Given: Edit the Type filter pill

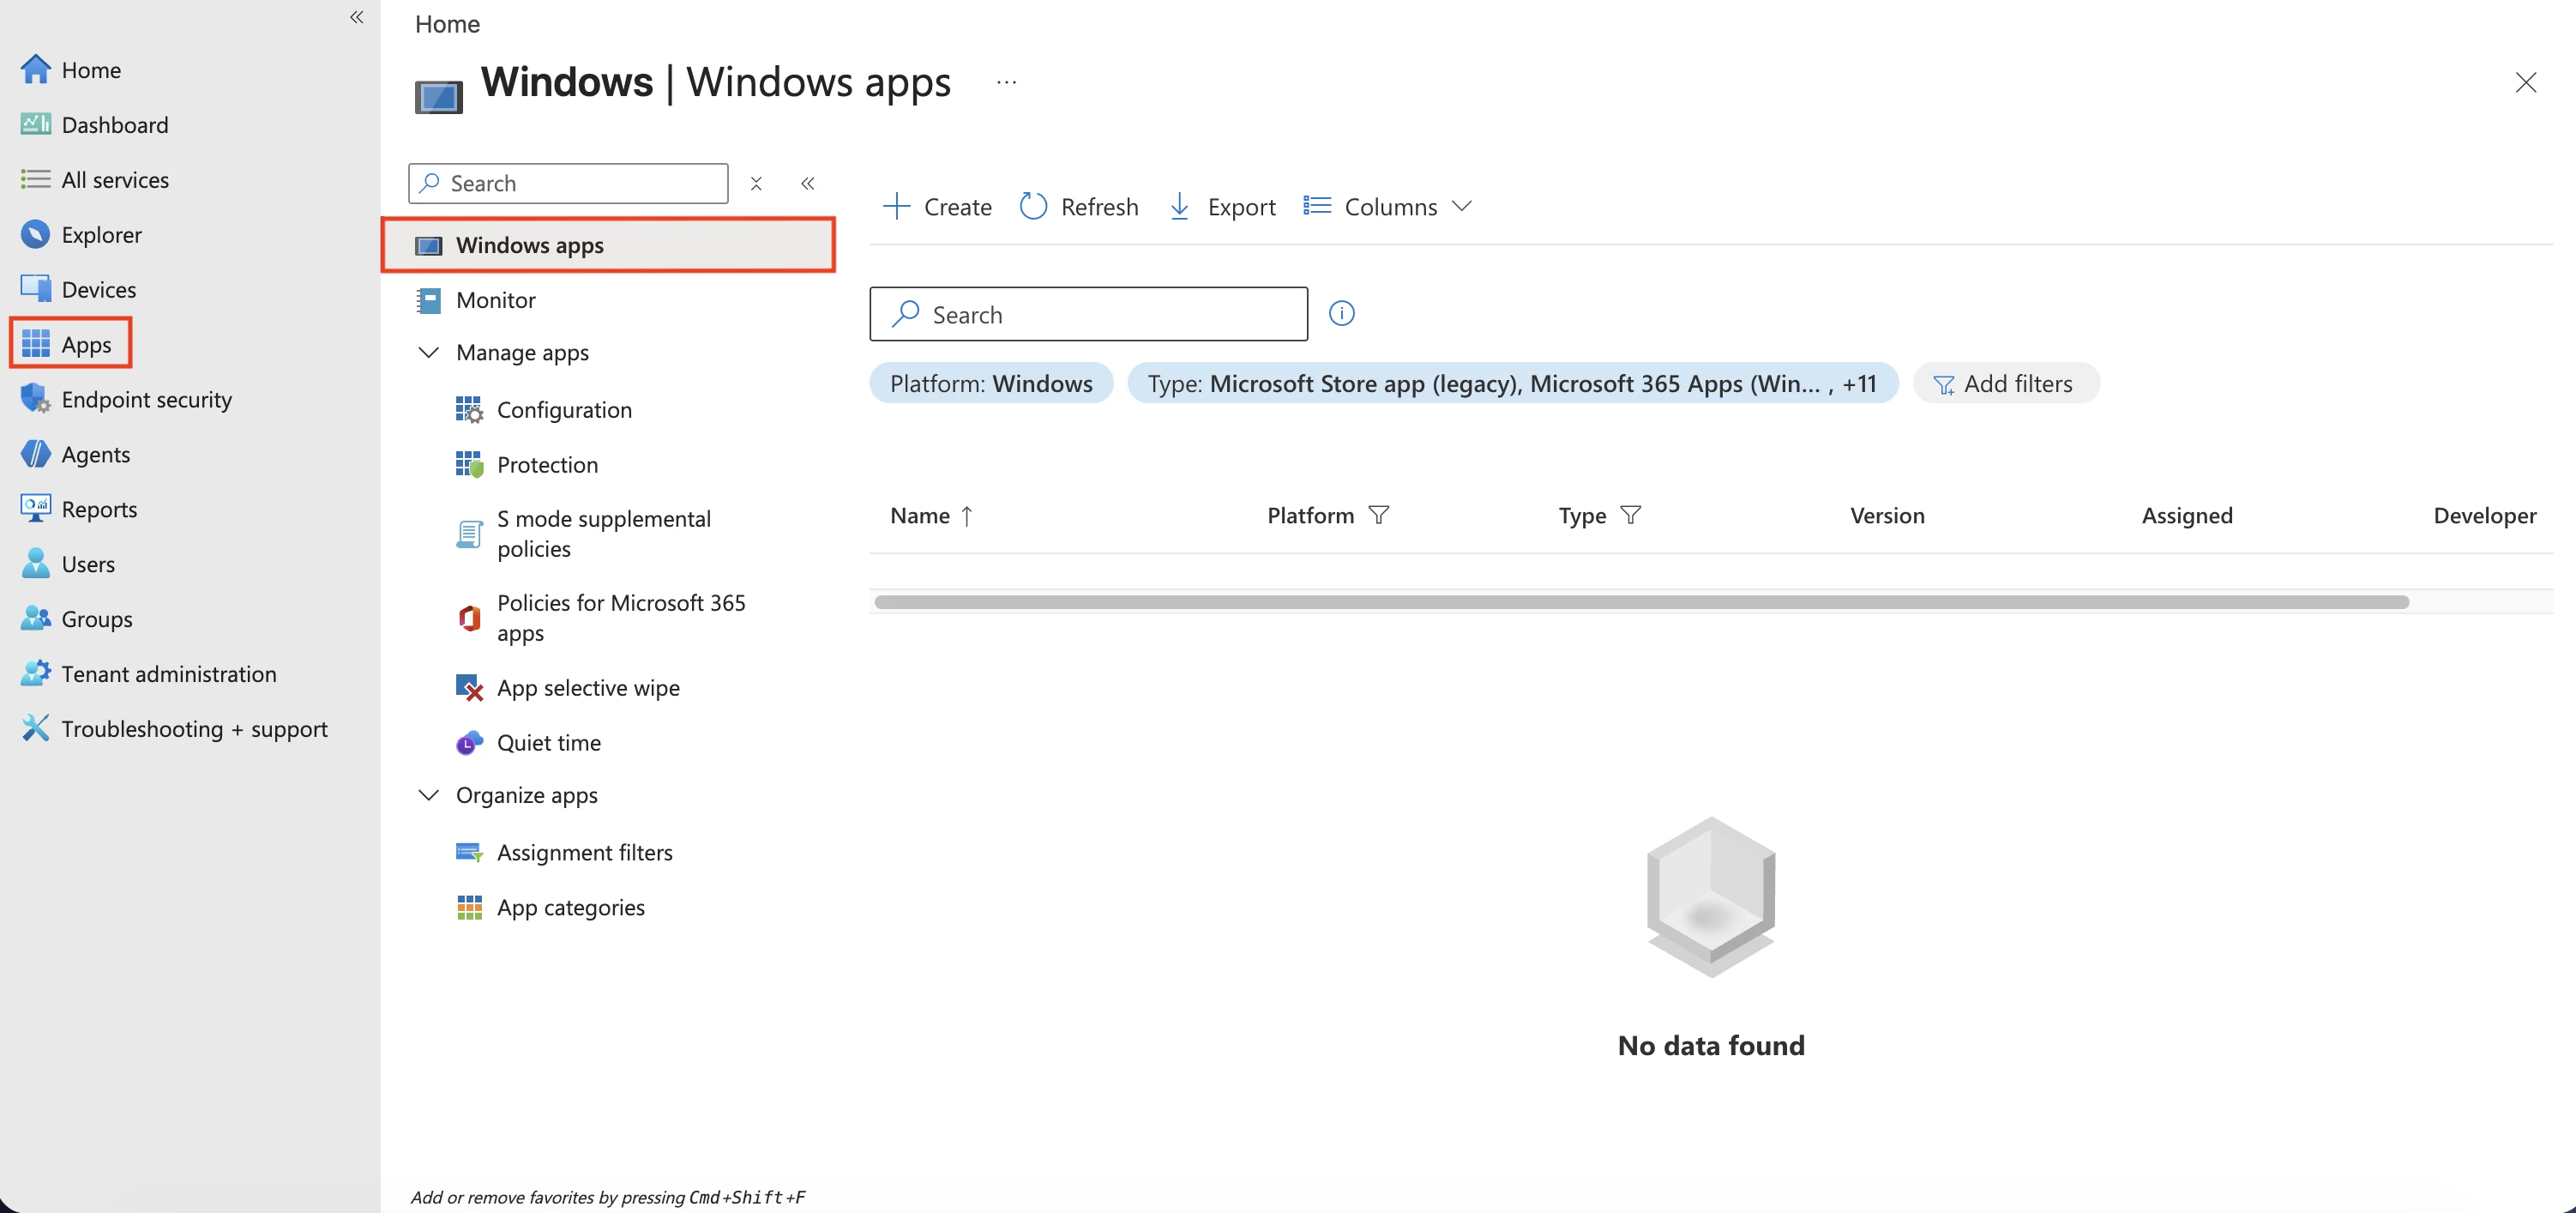Looking at the screenshot, I should pos(1512,384).
